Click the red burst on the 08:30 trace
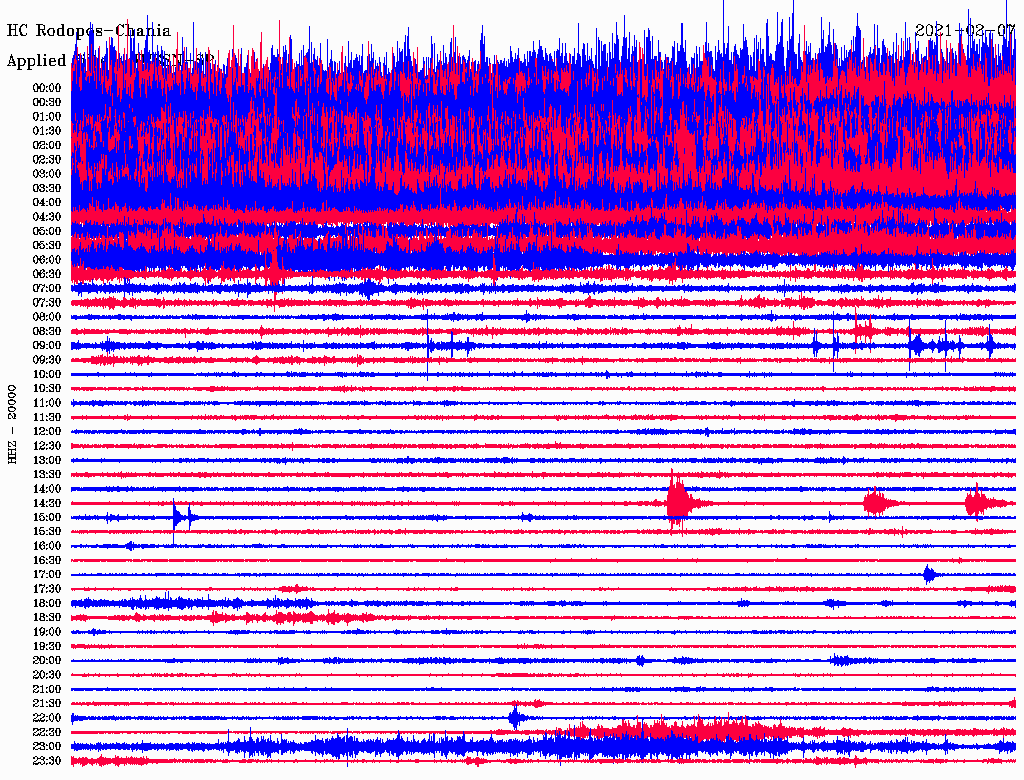Viewport: 1024px width, 780px height. [863, 330]
